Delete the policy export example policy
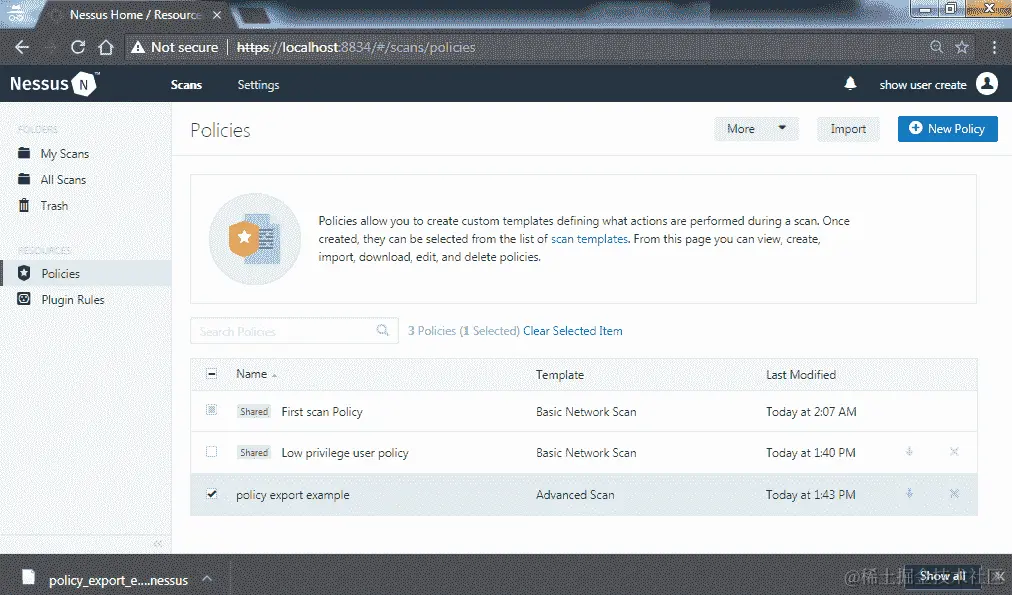 coord(954,494)
